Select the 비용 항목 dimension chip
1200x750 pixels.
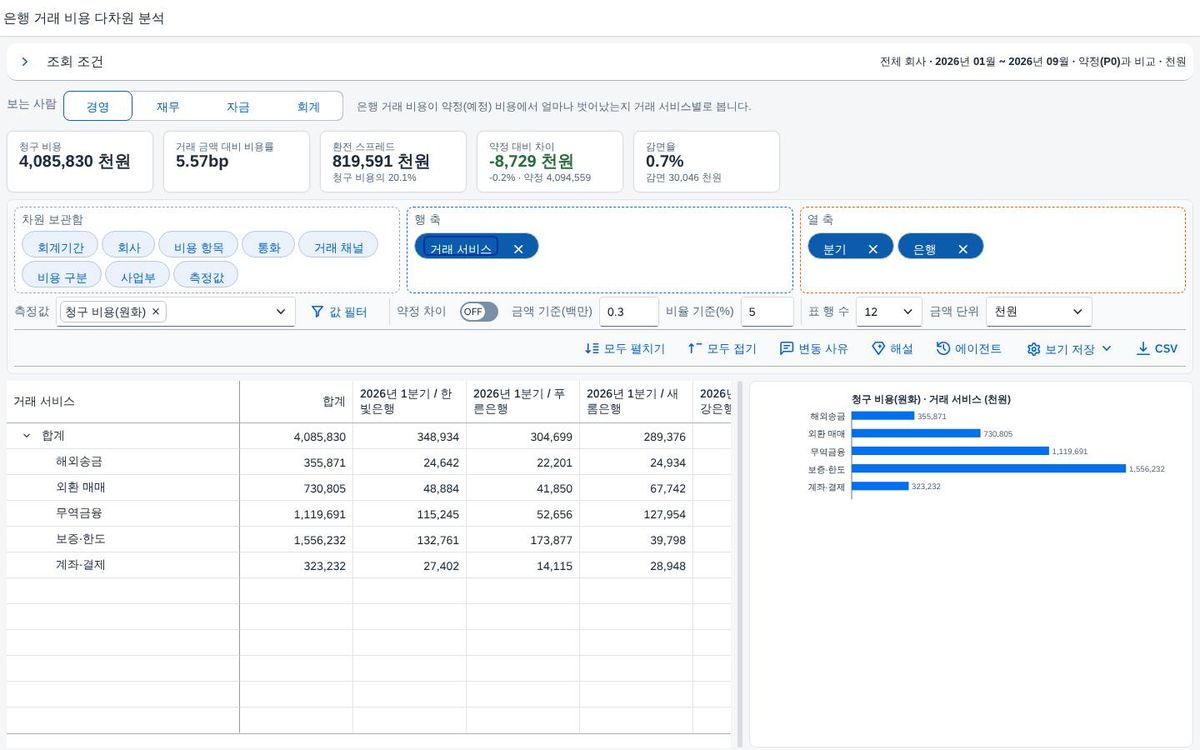click(198, 247)
